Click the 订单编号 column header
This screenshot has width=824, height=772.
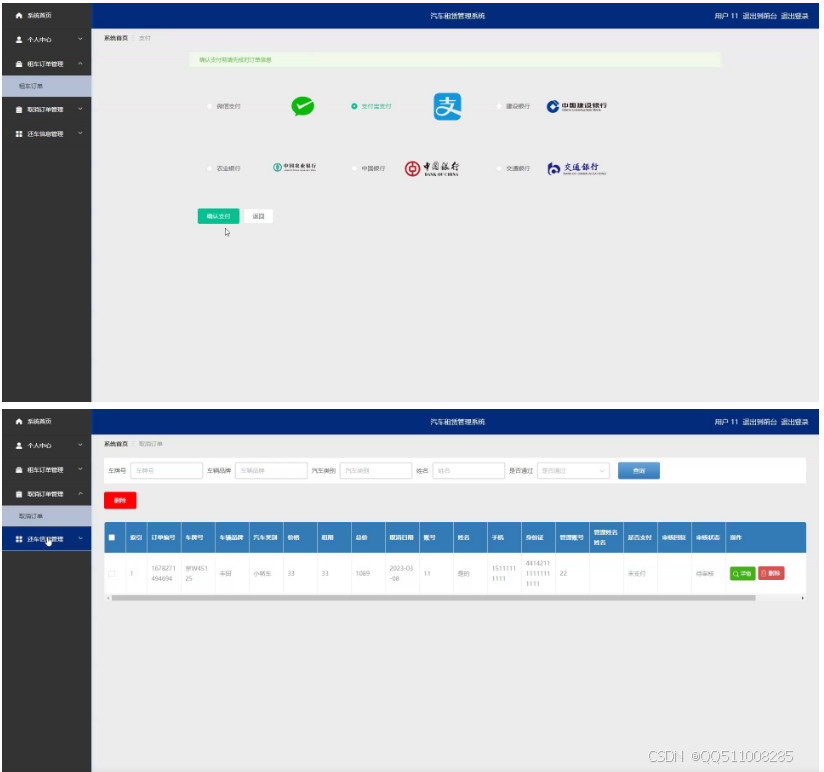point(163,538)
